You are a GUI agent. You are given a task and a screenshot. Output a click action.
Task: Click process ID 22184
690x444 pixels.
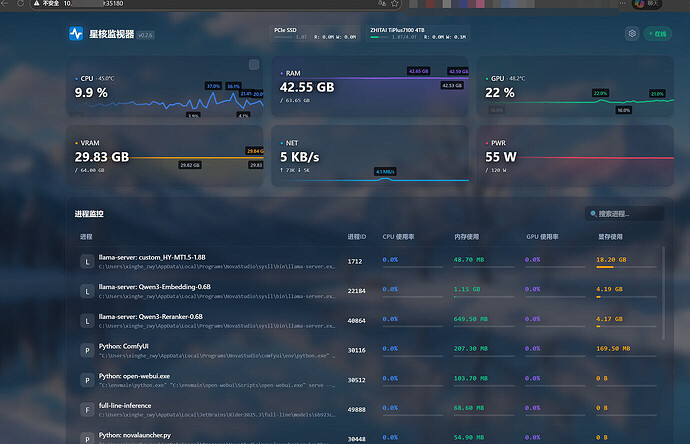(x=356, y=291)
